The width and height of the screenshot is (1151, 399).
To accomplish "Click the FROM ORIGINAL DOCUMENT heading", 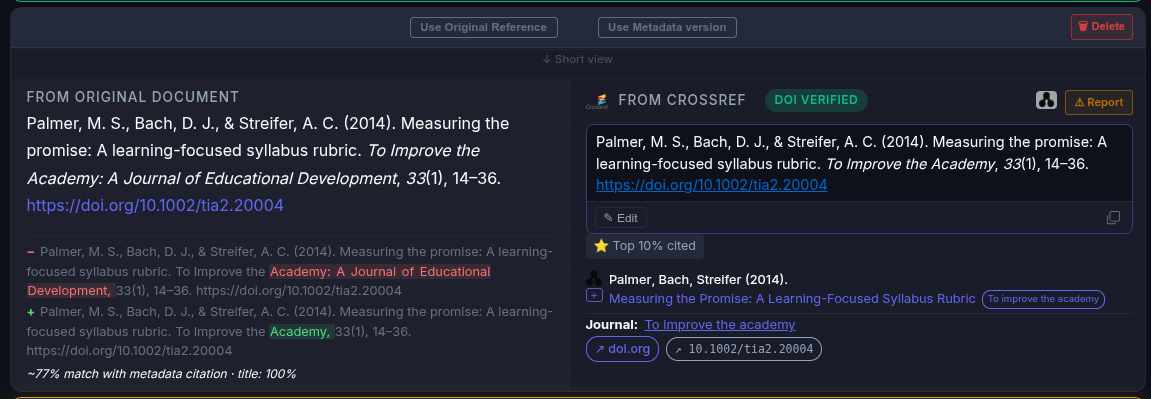I will coord(133,97).
